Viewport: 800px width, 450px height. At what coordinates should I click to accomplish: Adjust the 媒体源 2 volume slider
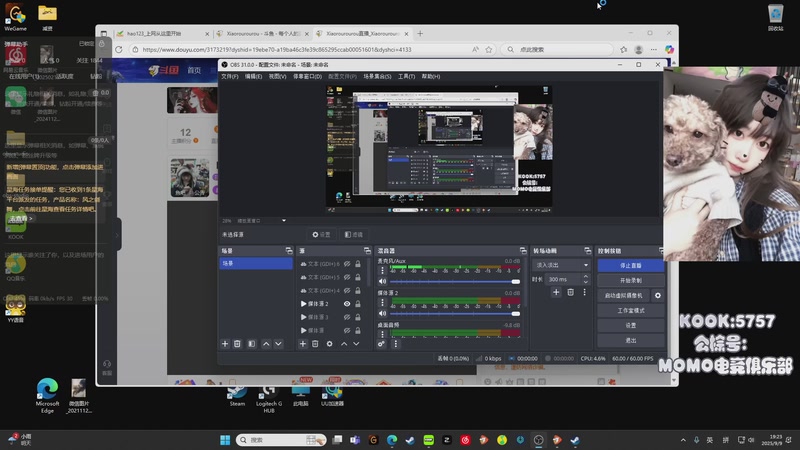[455, 313]
